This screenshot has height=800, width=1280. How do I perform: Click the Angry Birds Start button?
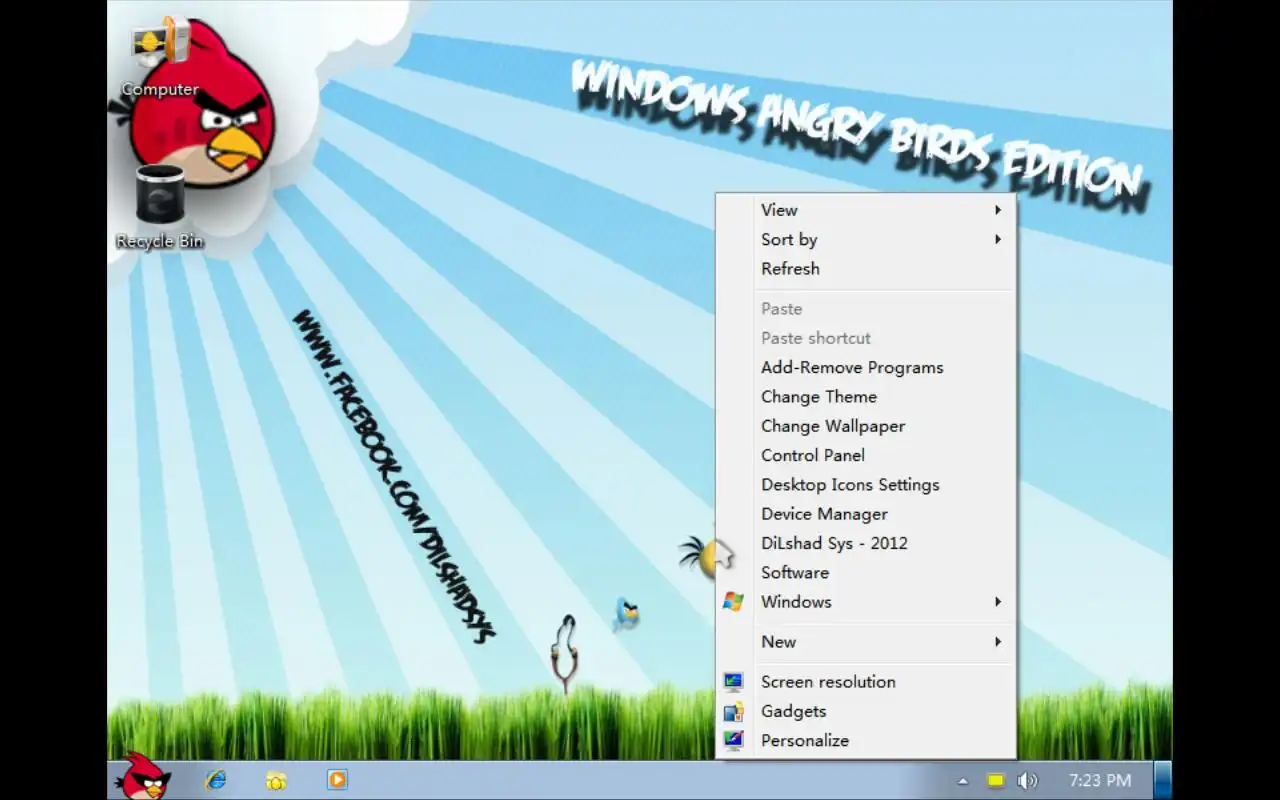(143, 778)
